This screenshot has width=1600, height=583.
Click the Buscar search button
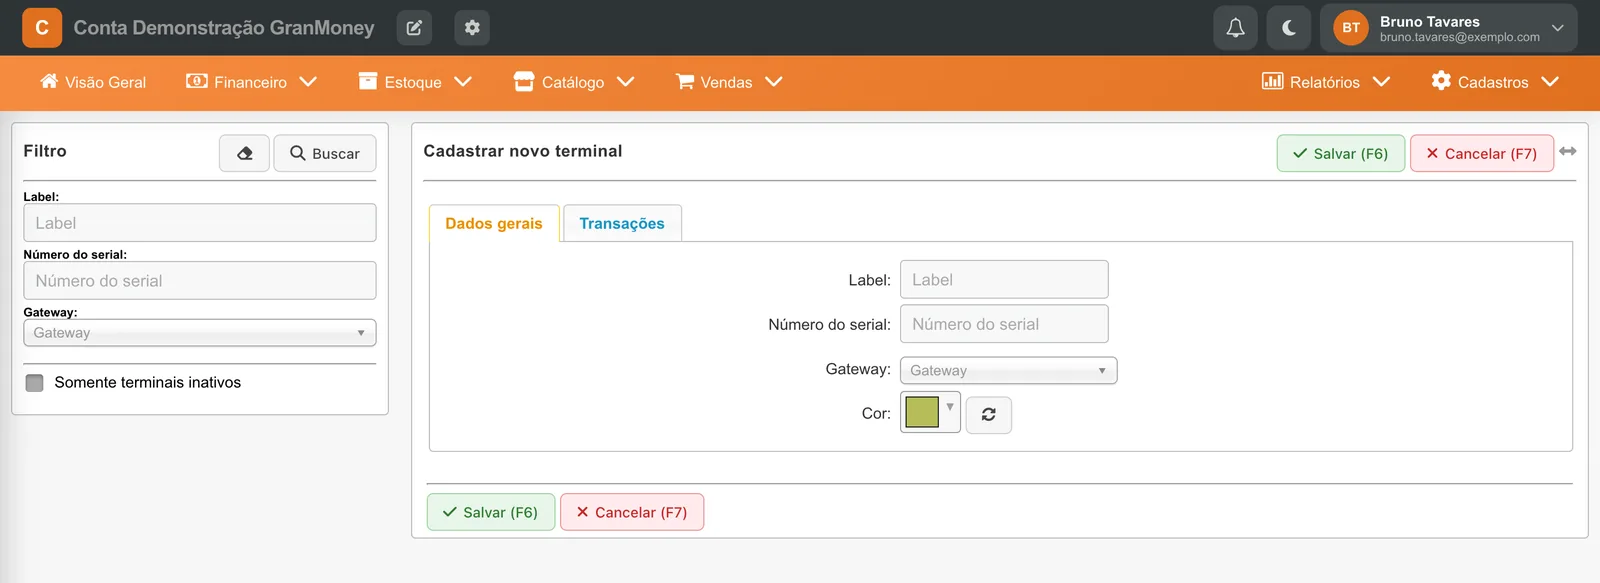tap(325, 153)
